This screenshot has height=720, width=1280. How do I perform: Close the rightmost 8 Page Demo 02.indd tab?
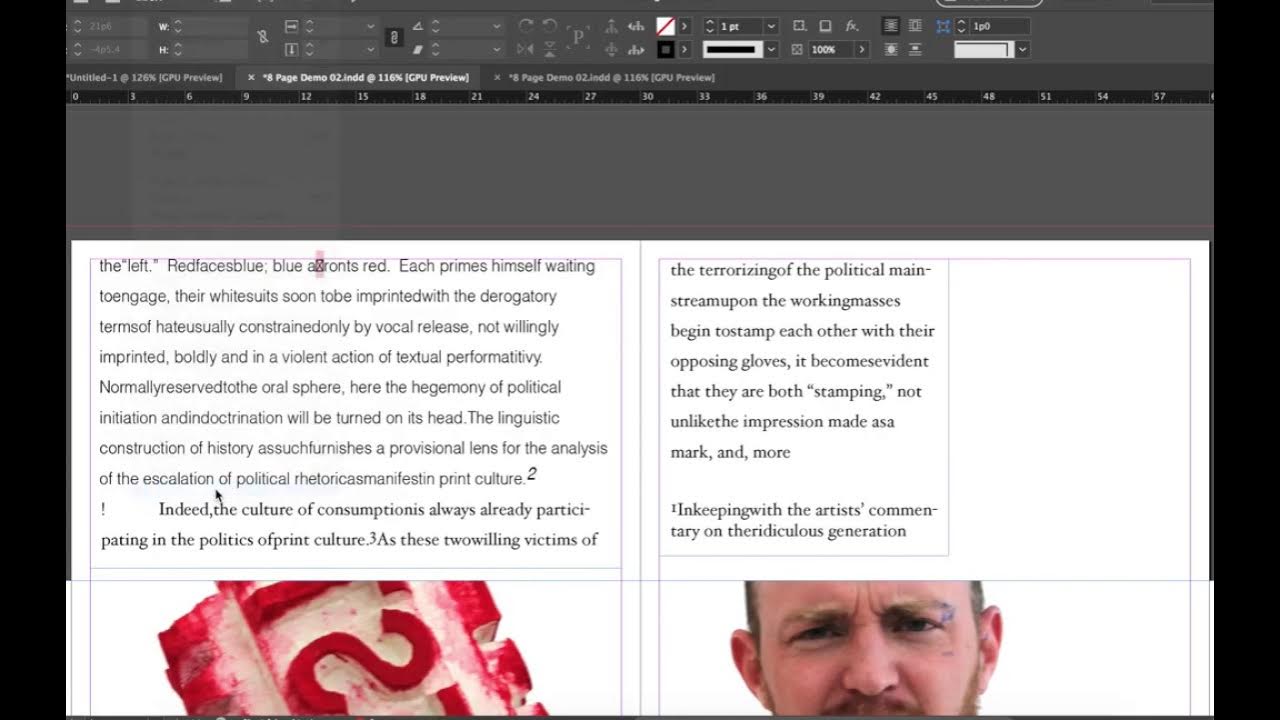tap(497, 77)
